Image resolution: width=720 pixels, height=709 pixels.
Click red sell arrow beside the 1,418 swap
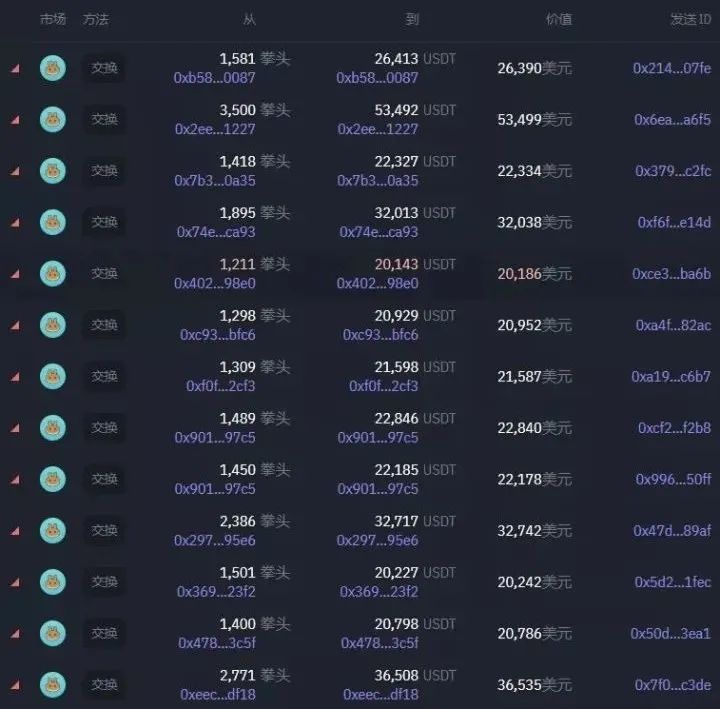pyautogui.click(x=15, y=172)
